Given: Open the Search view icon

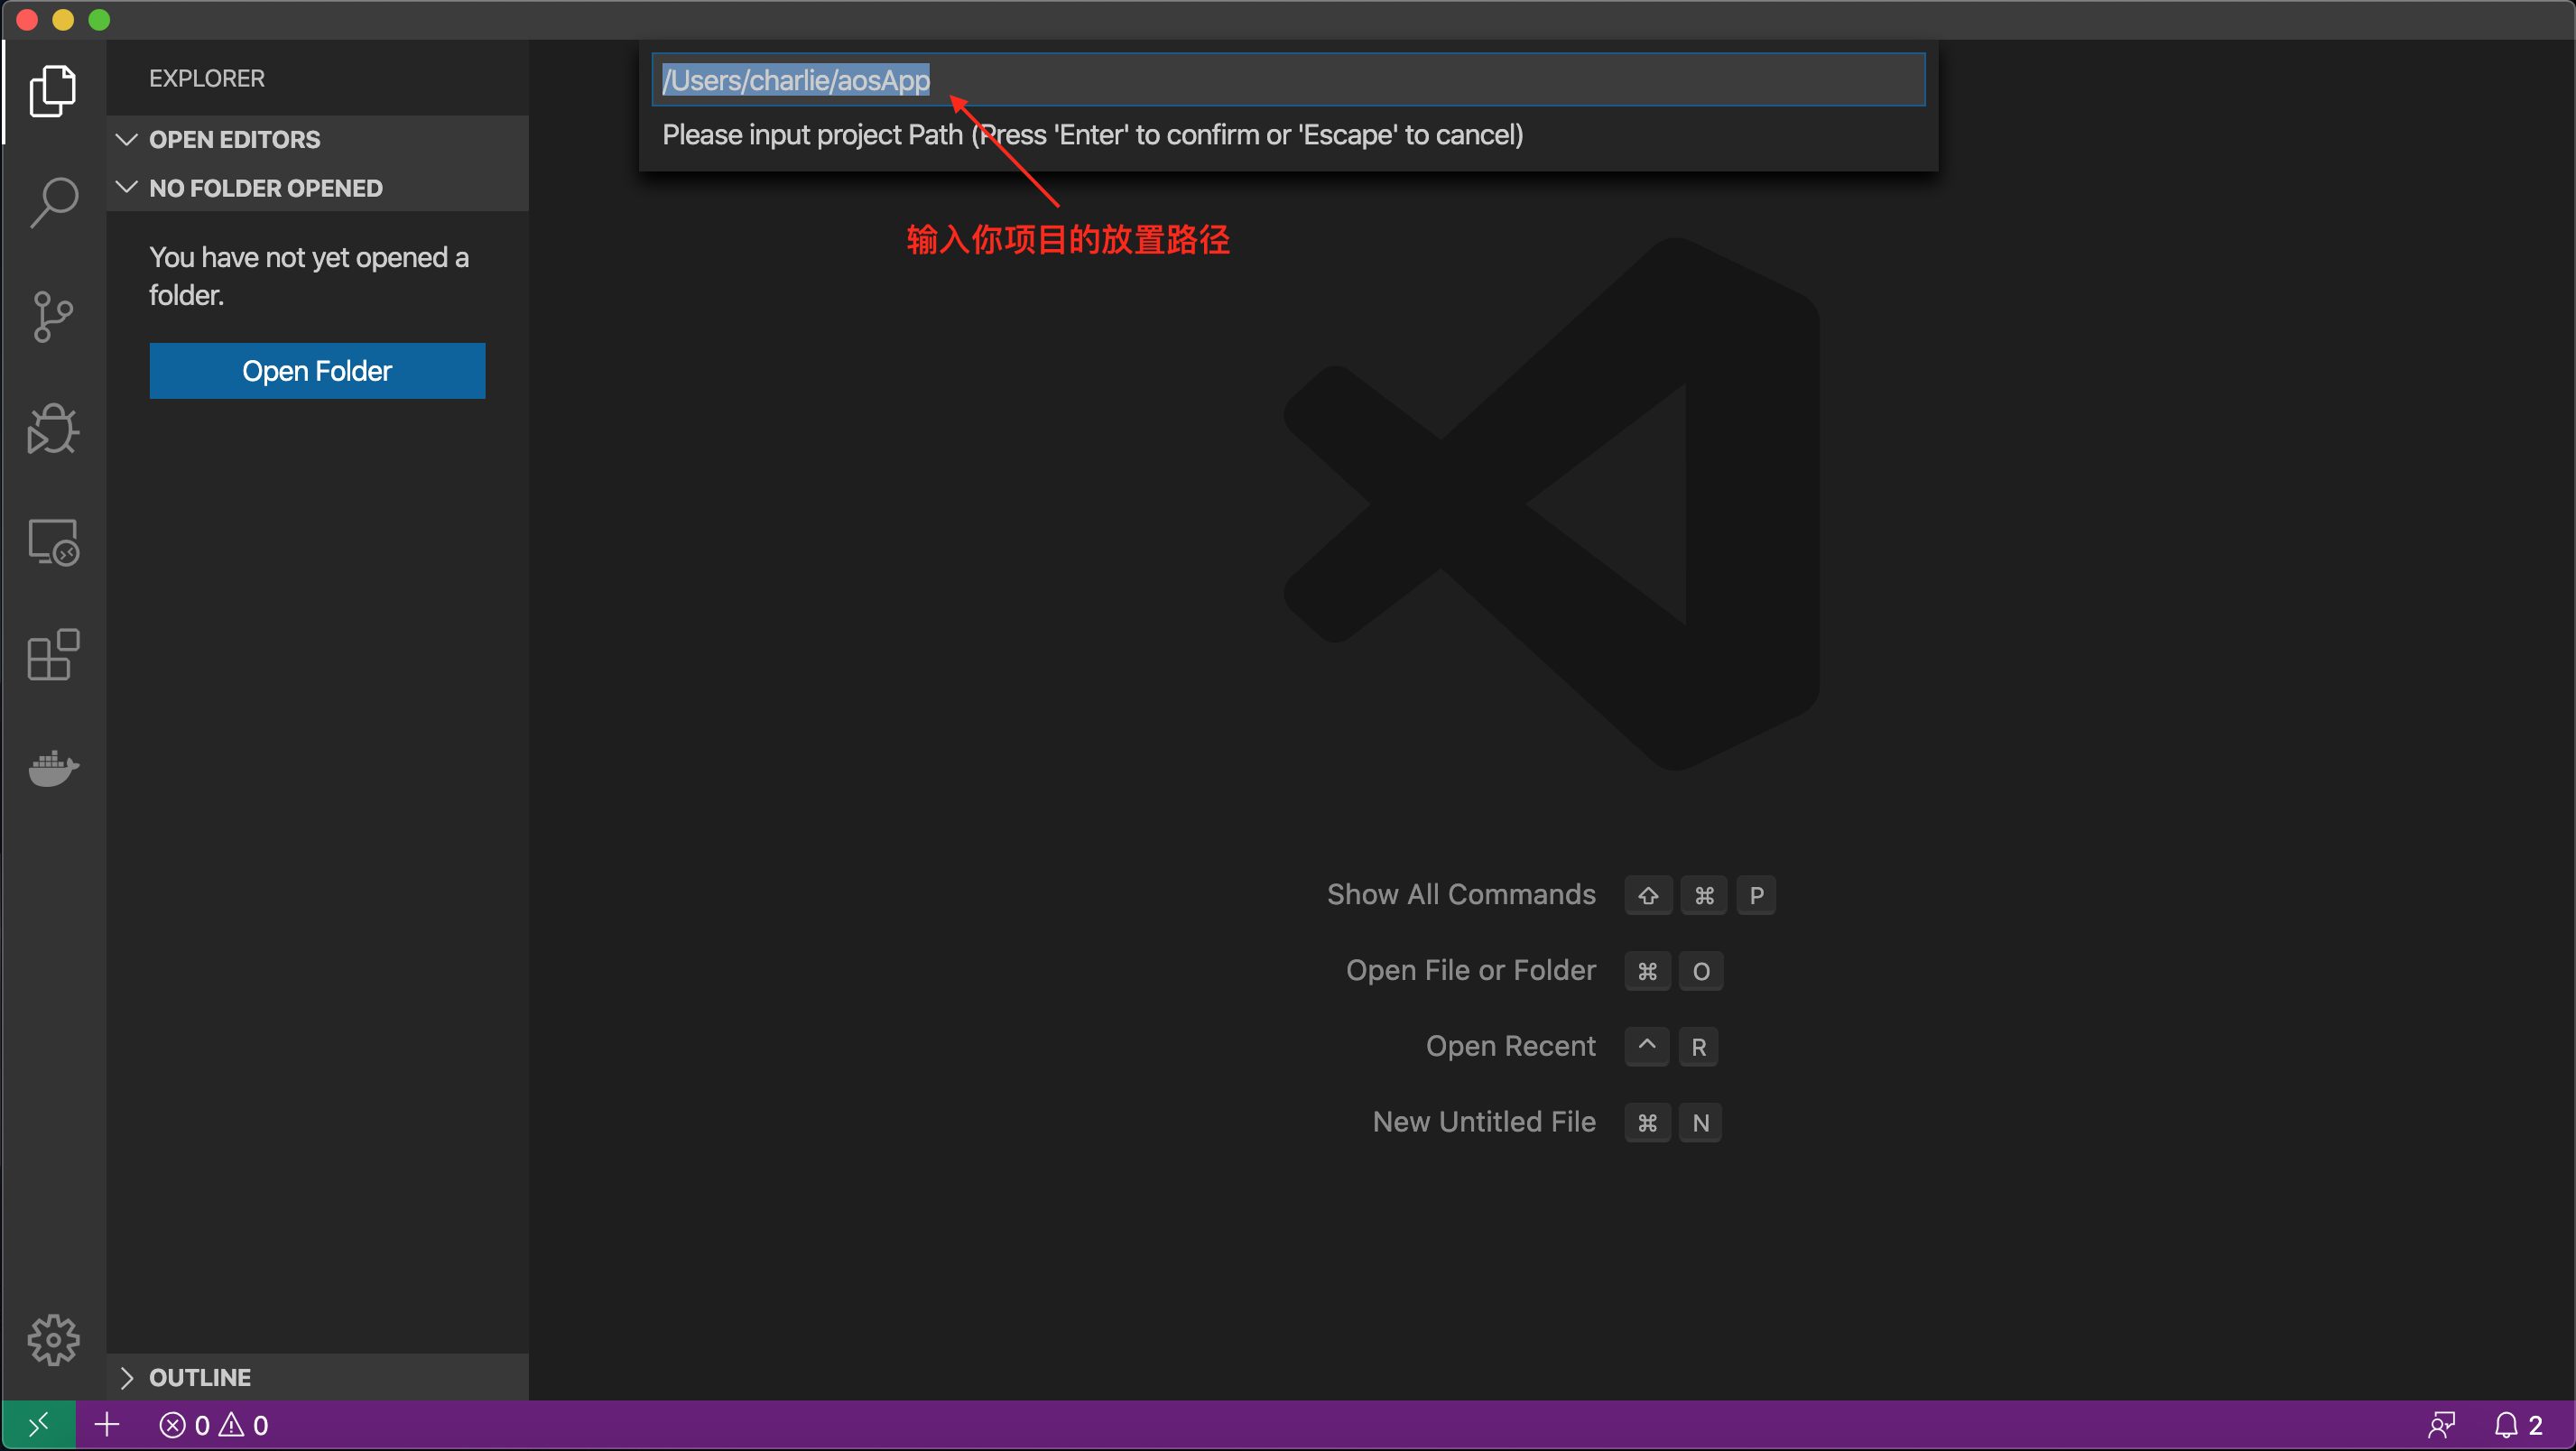Looking at the screenshot, I should point(53,203).
